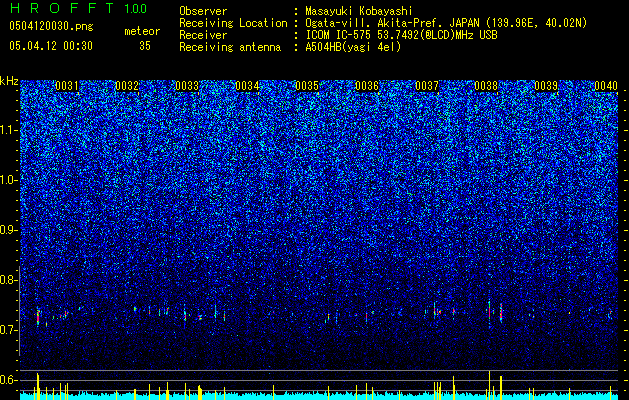Click the filename 0504120030.png

coord(51,26)
